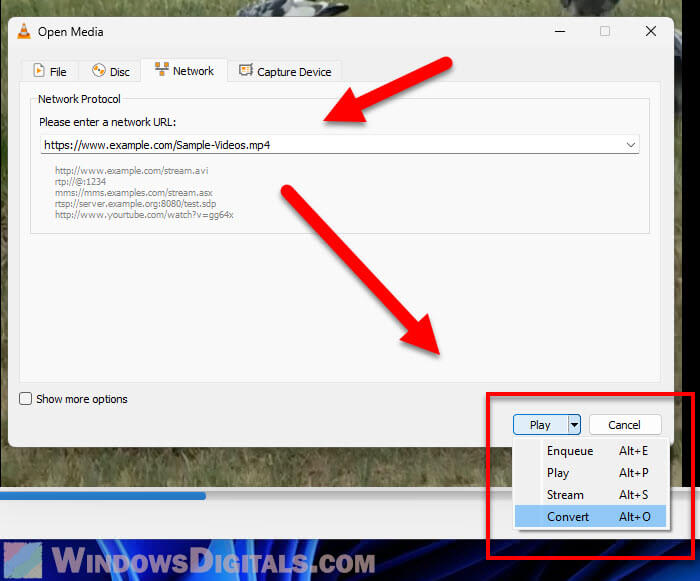The height and width of the screenshot is (581, 700).
Task: Click example 'rtsp://server.example.org:8080/test.sdp'
Action: pos(135,204)
